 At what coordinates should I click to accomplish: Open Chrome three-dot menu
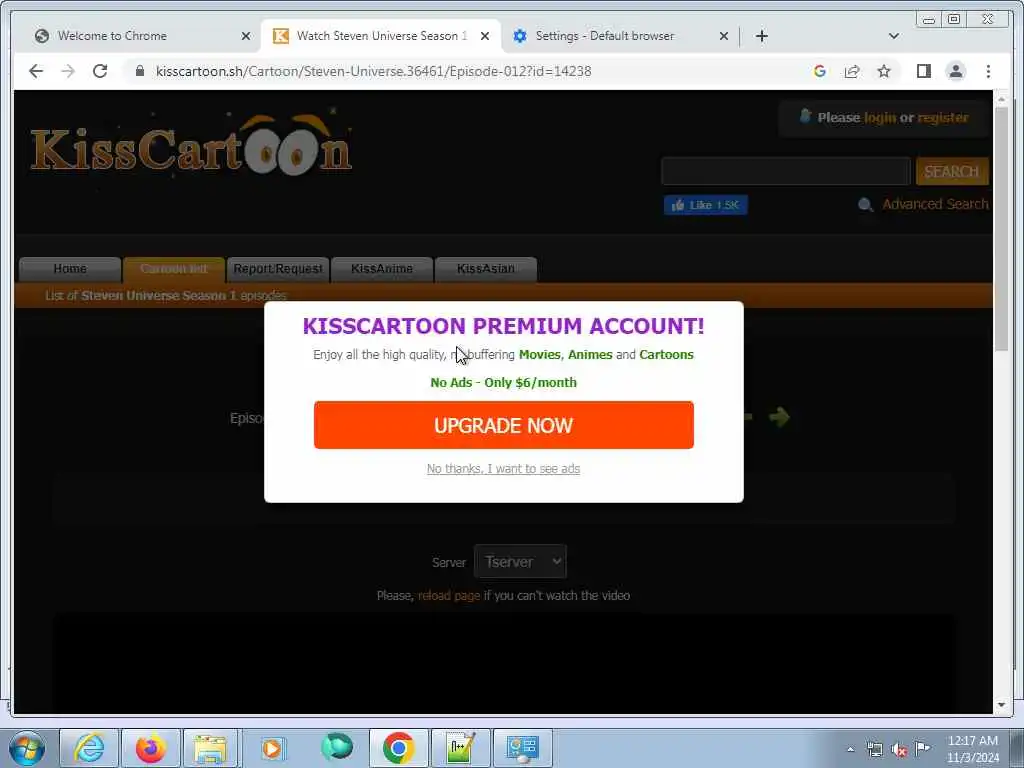[x=988, y=71]
